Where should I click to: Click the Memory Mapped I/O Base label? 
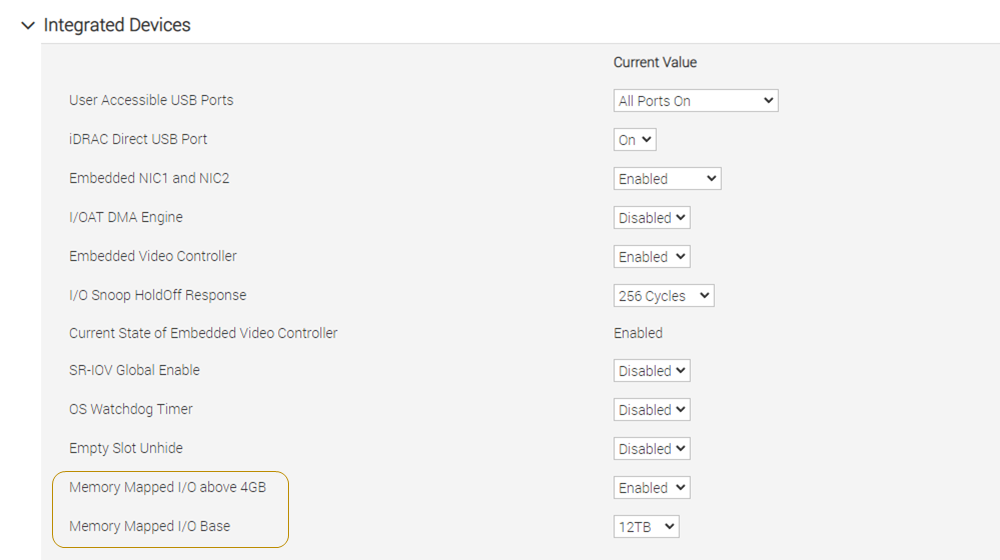149,526
